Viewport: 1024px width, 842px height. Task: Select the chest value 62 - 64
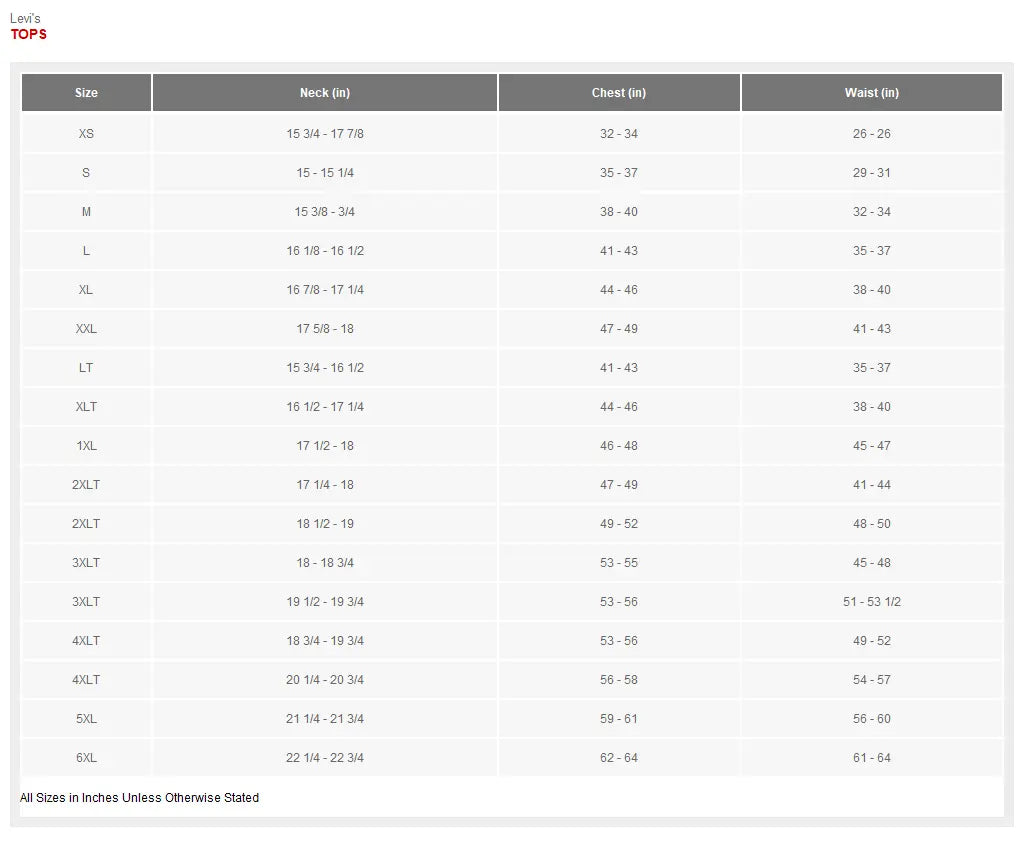tap(619, 758)
